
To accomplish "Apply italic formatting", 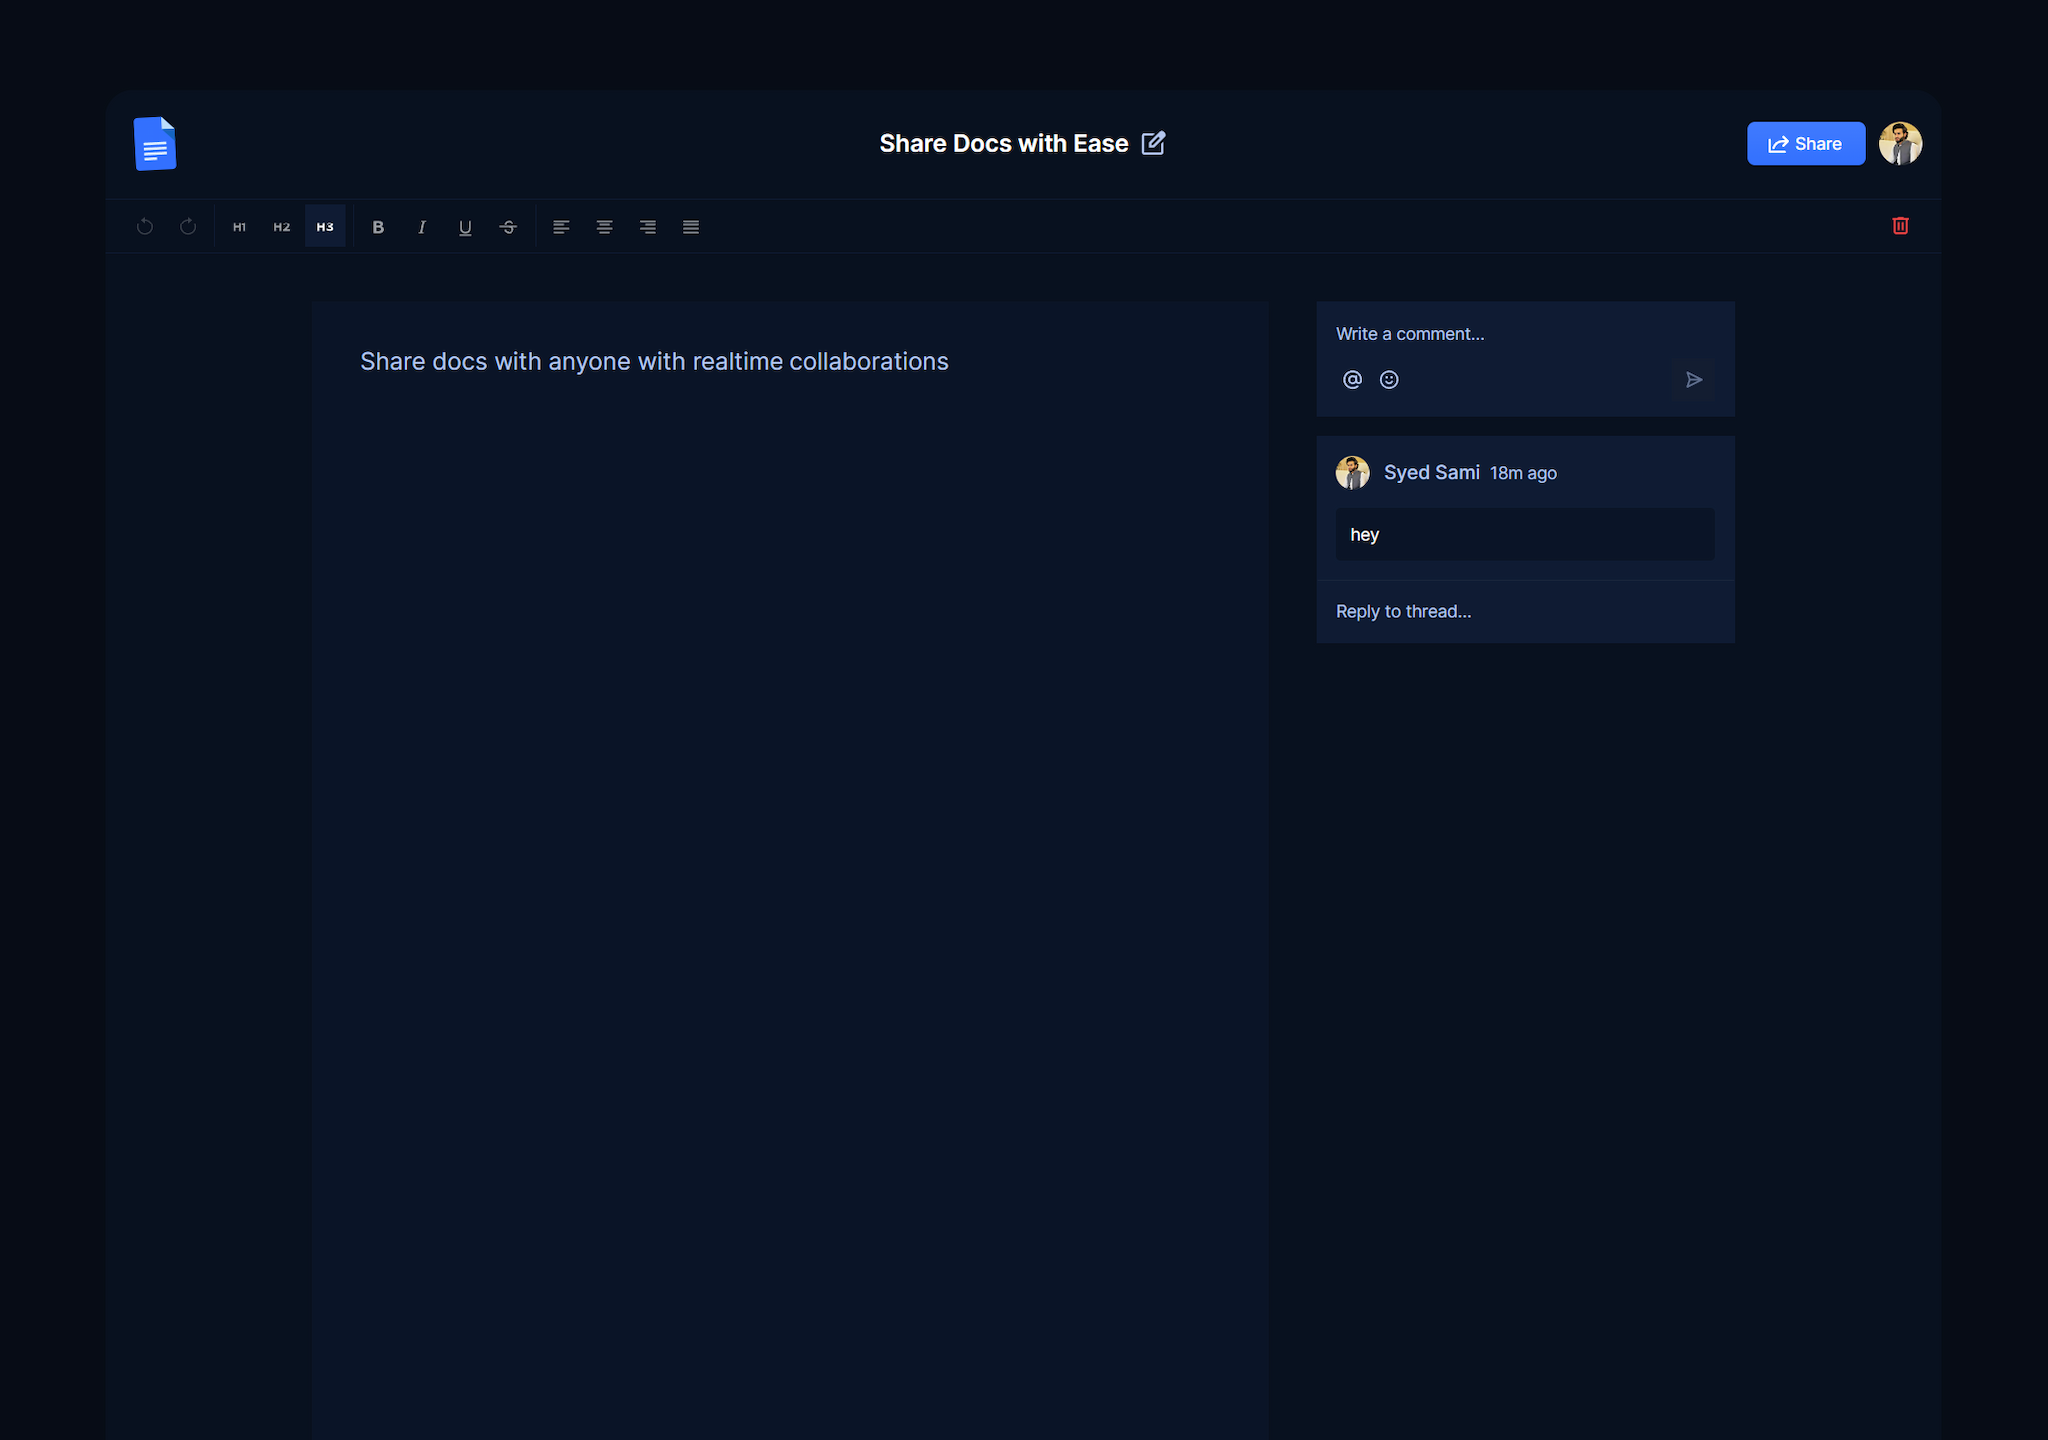I will (x=422, y=227).
